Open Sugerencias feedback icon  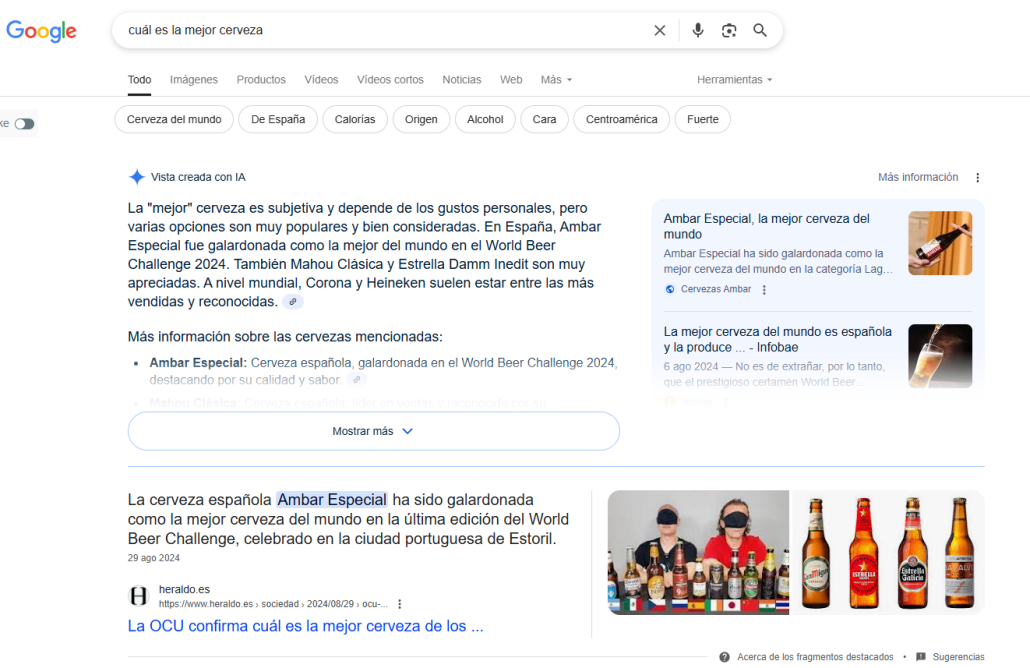(921, 656)
